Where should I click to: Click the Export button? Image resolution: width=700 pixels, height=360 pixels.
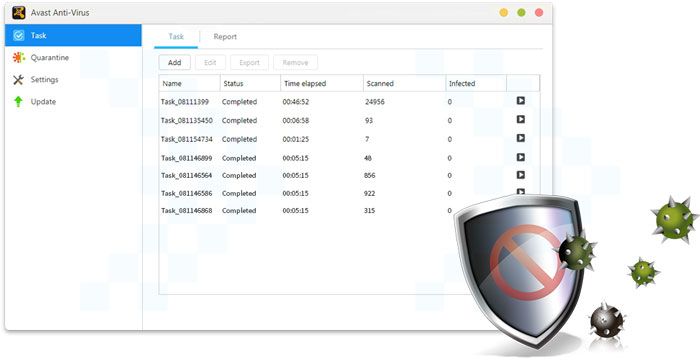point(250,63)
